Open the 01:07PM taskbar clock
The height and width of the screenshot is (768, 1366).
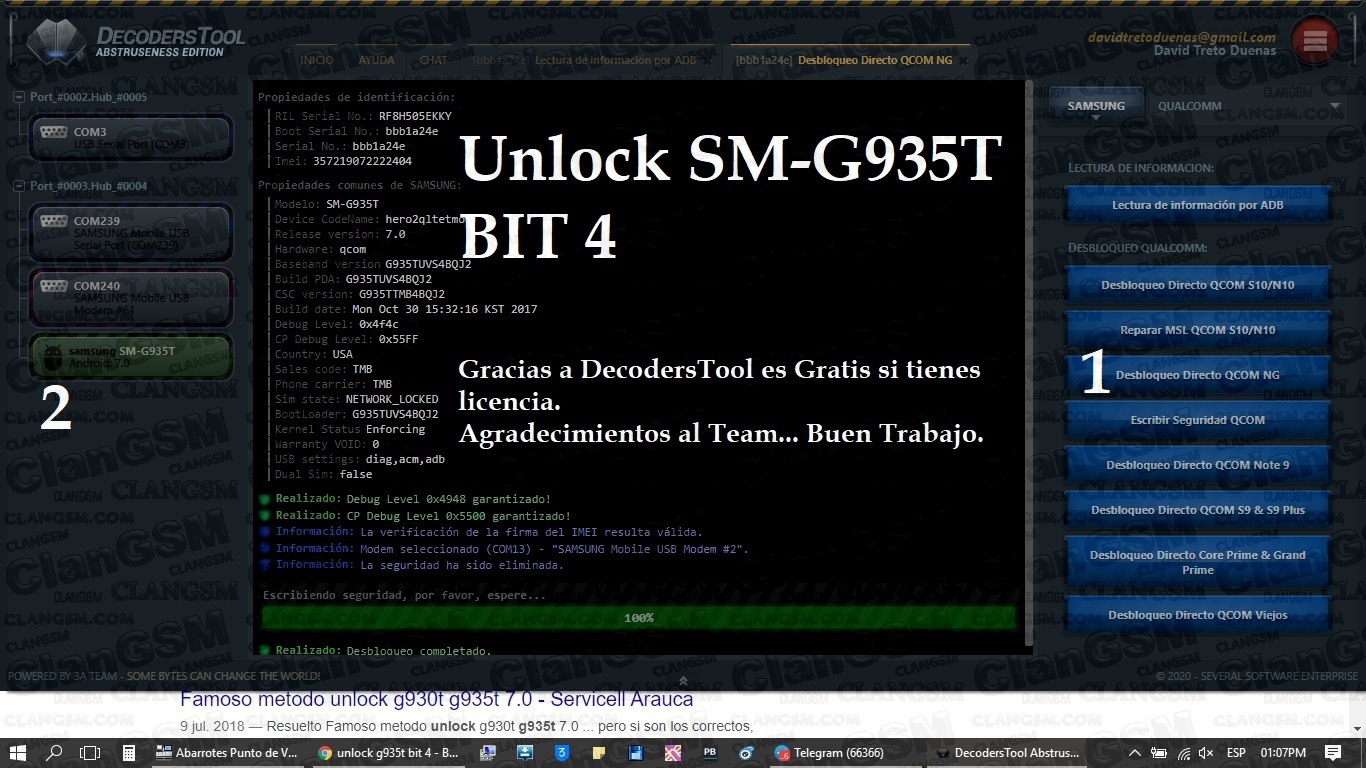(x=1283, y=753)
